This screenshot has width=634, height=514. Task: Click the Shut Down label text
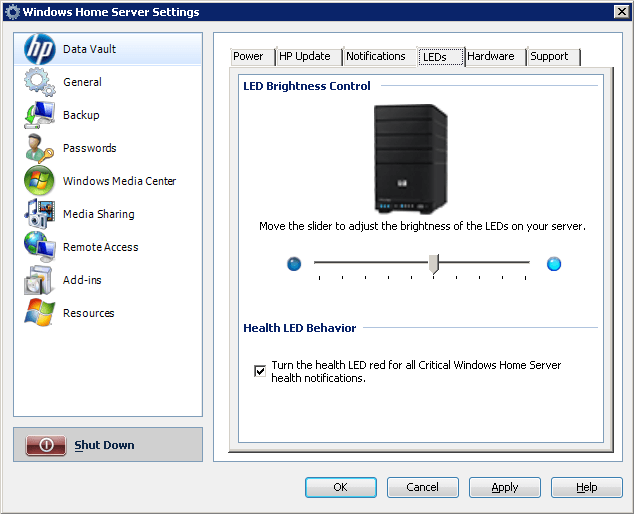pos(104,445)
